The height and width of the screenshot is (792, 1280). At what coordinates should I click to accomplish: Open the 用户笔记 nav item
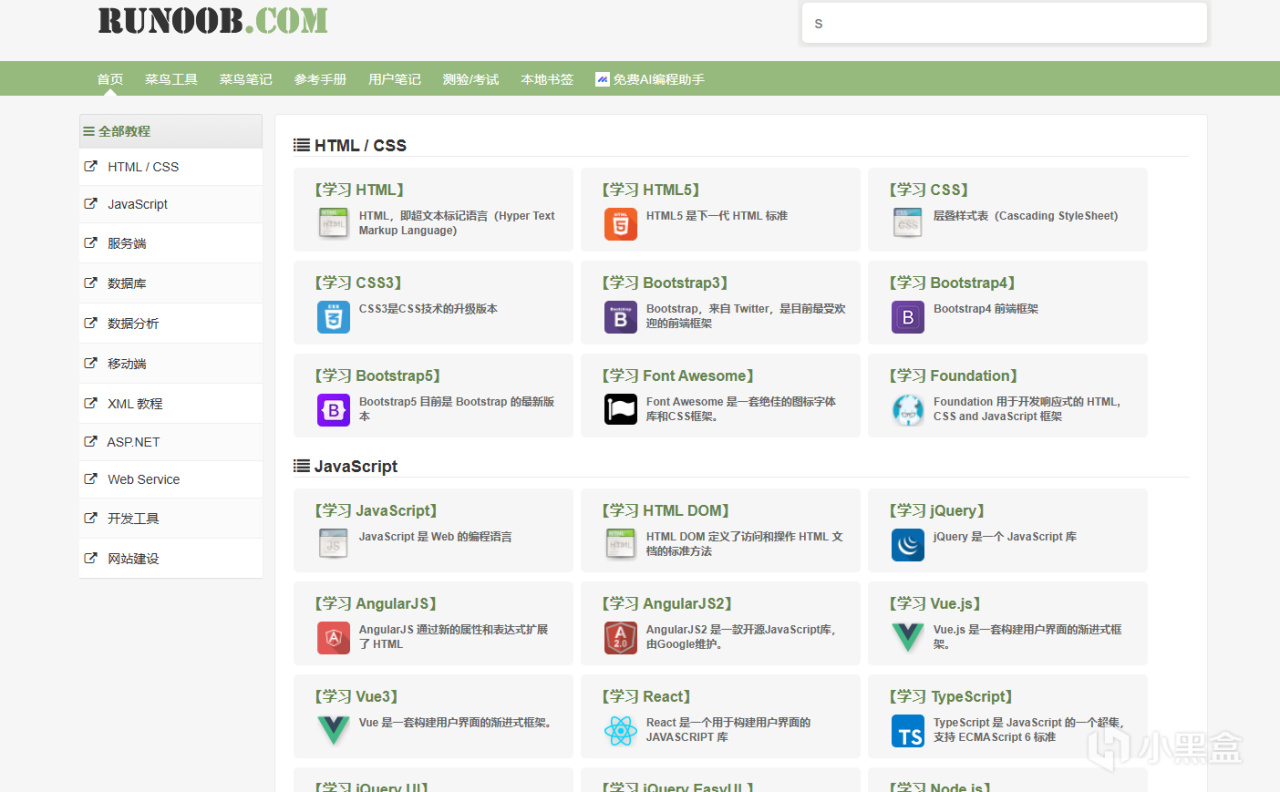pyautogui.click(x=394, y=79)
